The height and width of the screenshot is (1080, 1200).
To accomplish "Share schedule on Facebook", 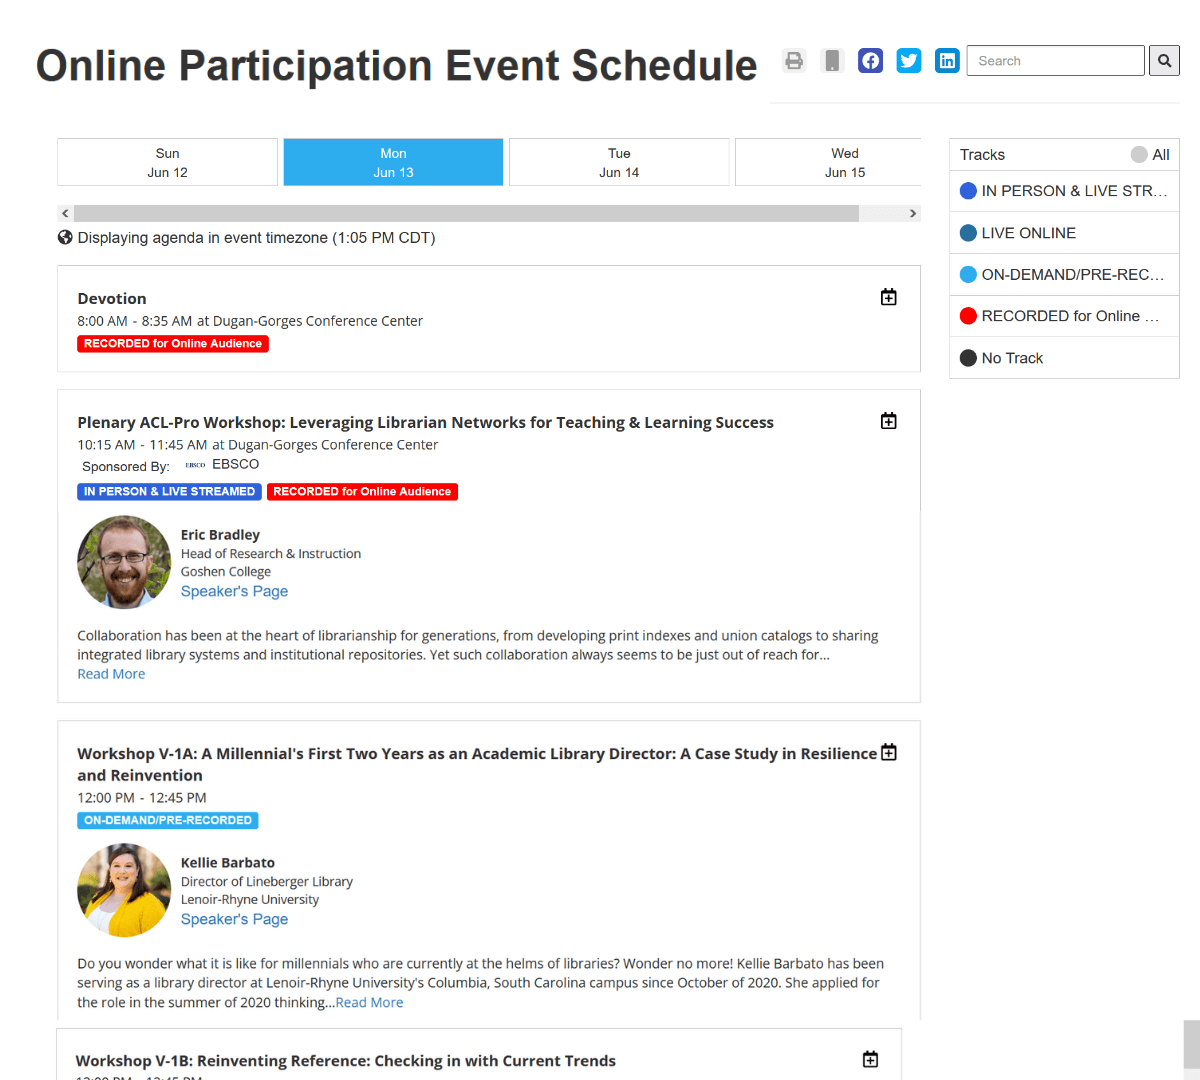I will (x=871, y=61).
